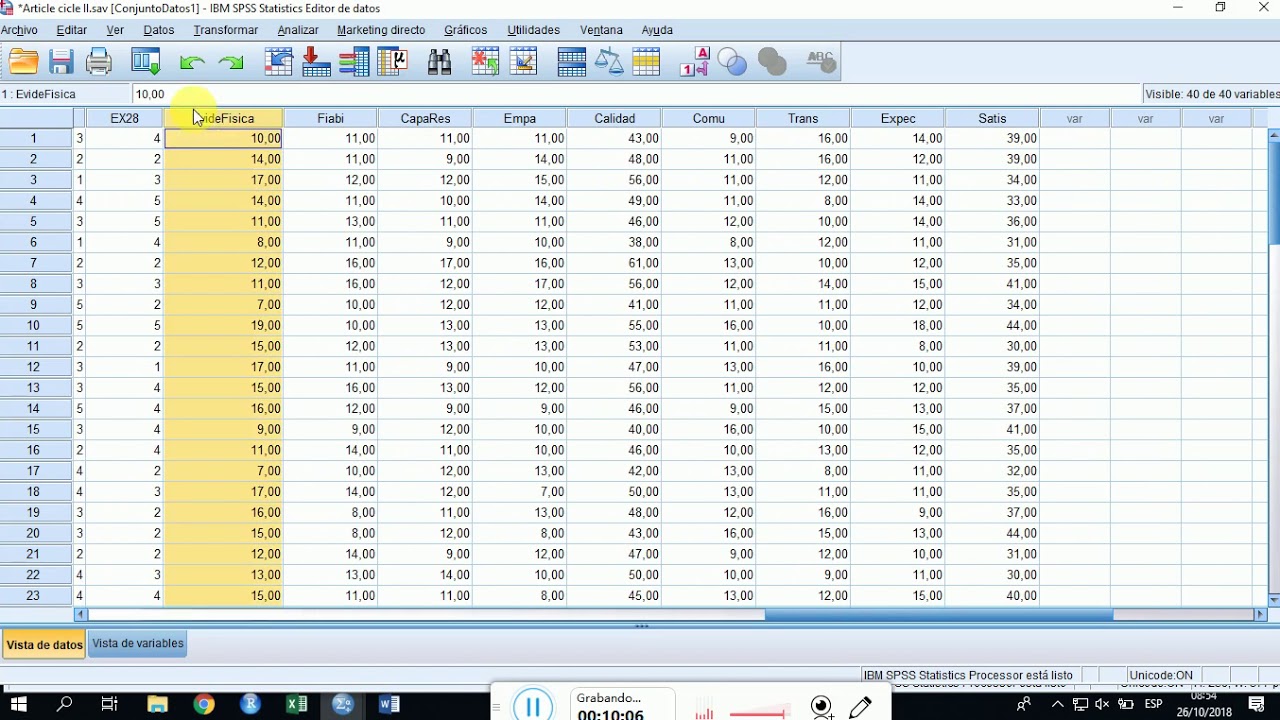Click the recorder pencil annotation icon
The height and width of the screenshot is (720, 1280).
click(x=860, y=707)
